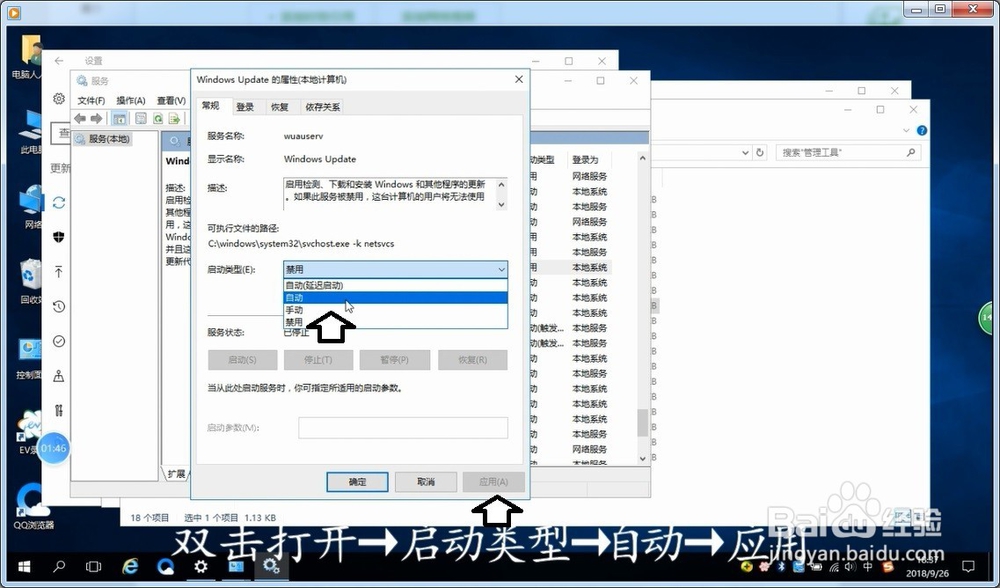The width and height of the screenshot is (1000, 588).
Task: Switch to the 登录 tab
Action: pyautogui.click(x=245, y=107)
